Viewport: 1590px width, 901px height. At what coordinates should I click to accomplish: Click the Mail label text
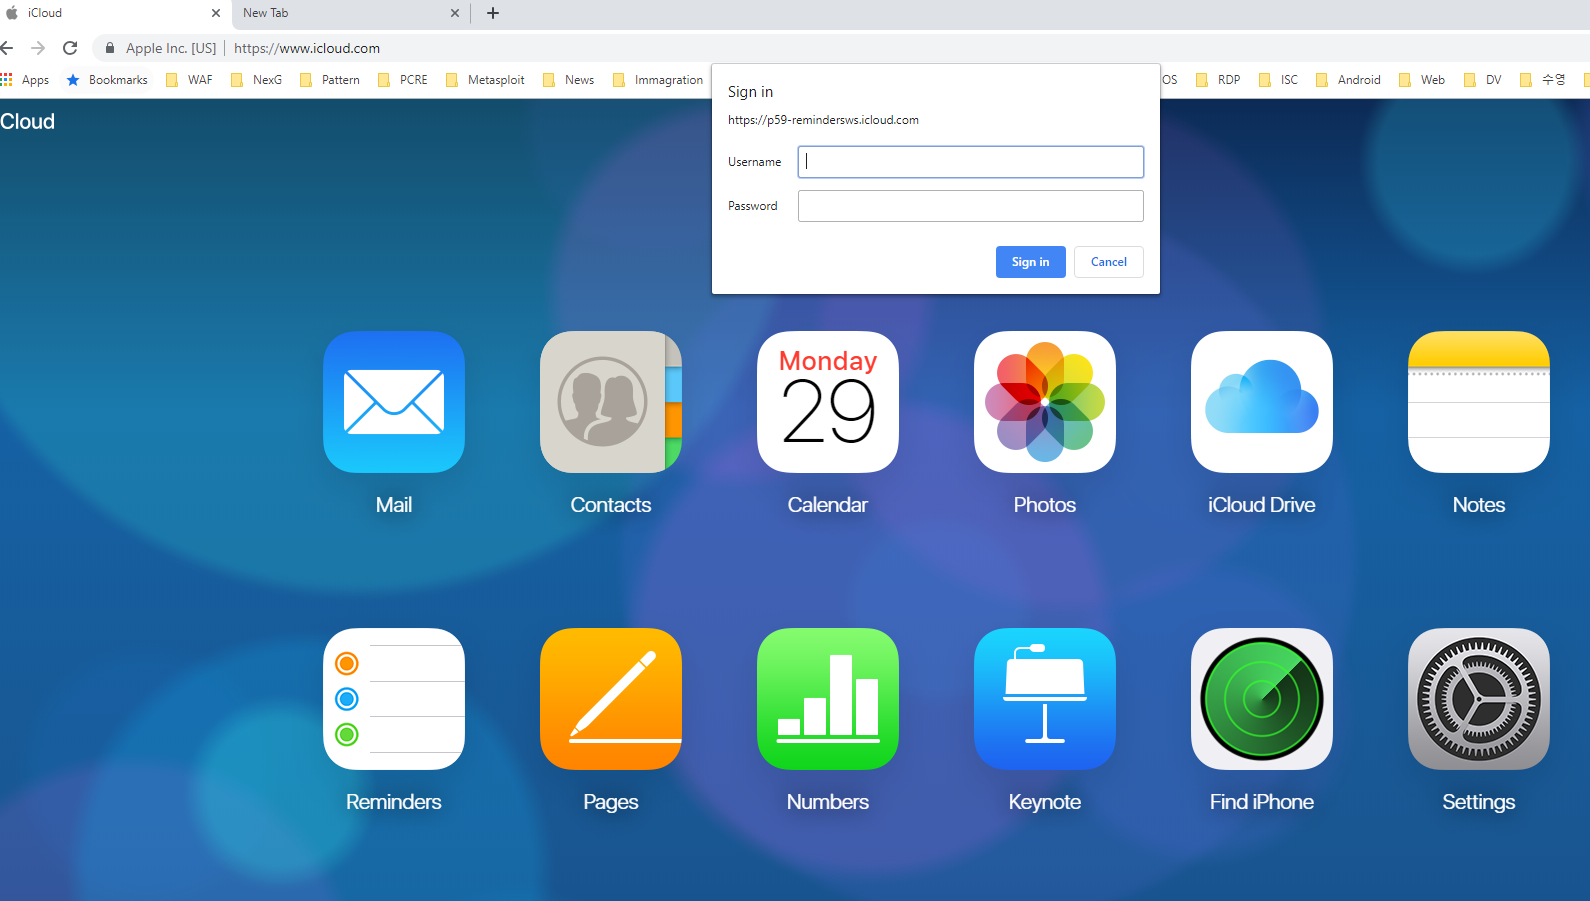tap(394, 505)
